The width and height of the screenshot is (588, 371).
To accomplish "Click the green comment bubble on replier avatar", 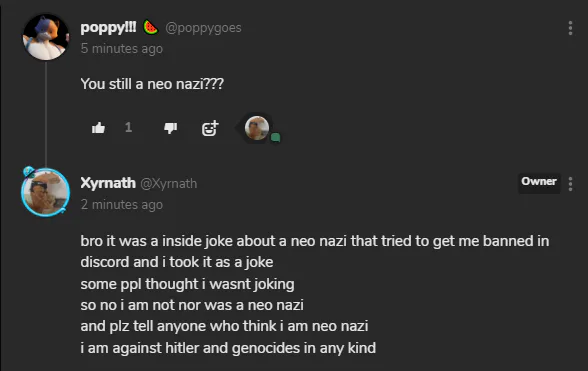I will [276, 138].
